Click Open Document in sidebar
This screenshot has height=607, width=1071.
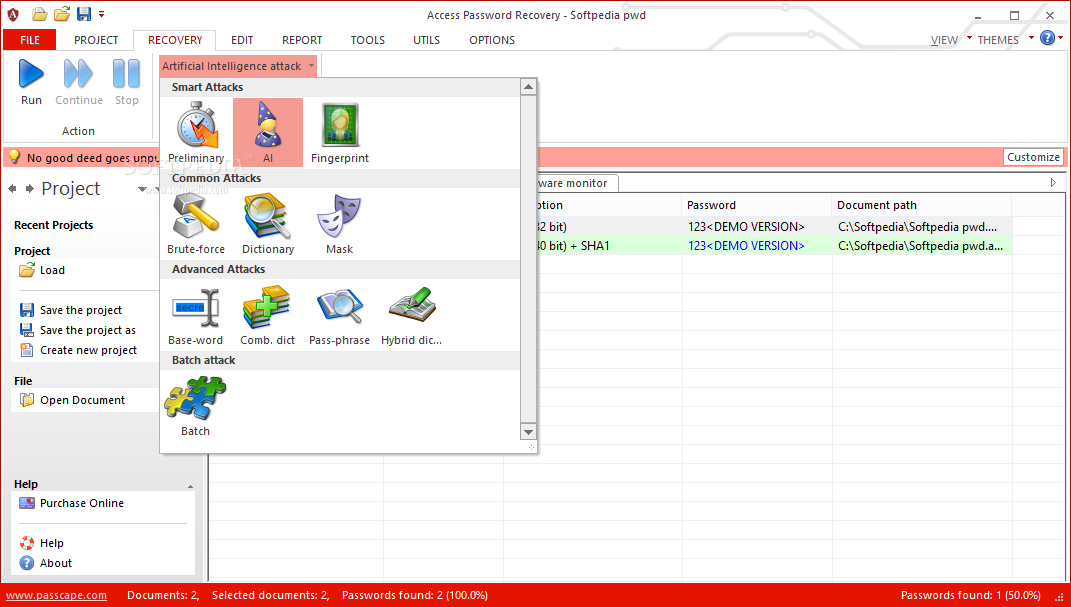point(72,400)
